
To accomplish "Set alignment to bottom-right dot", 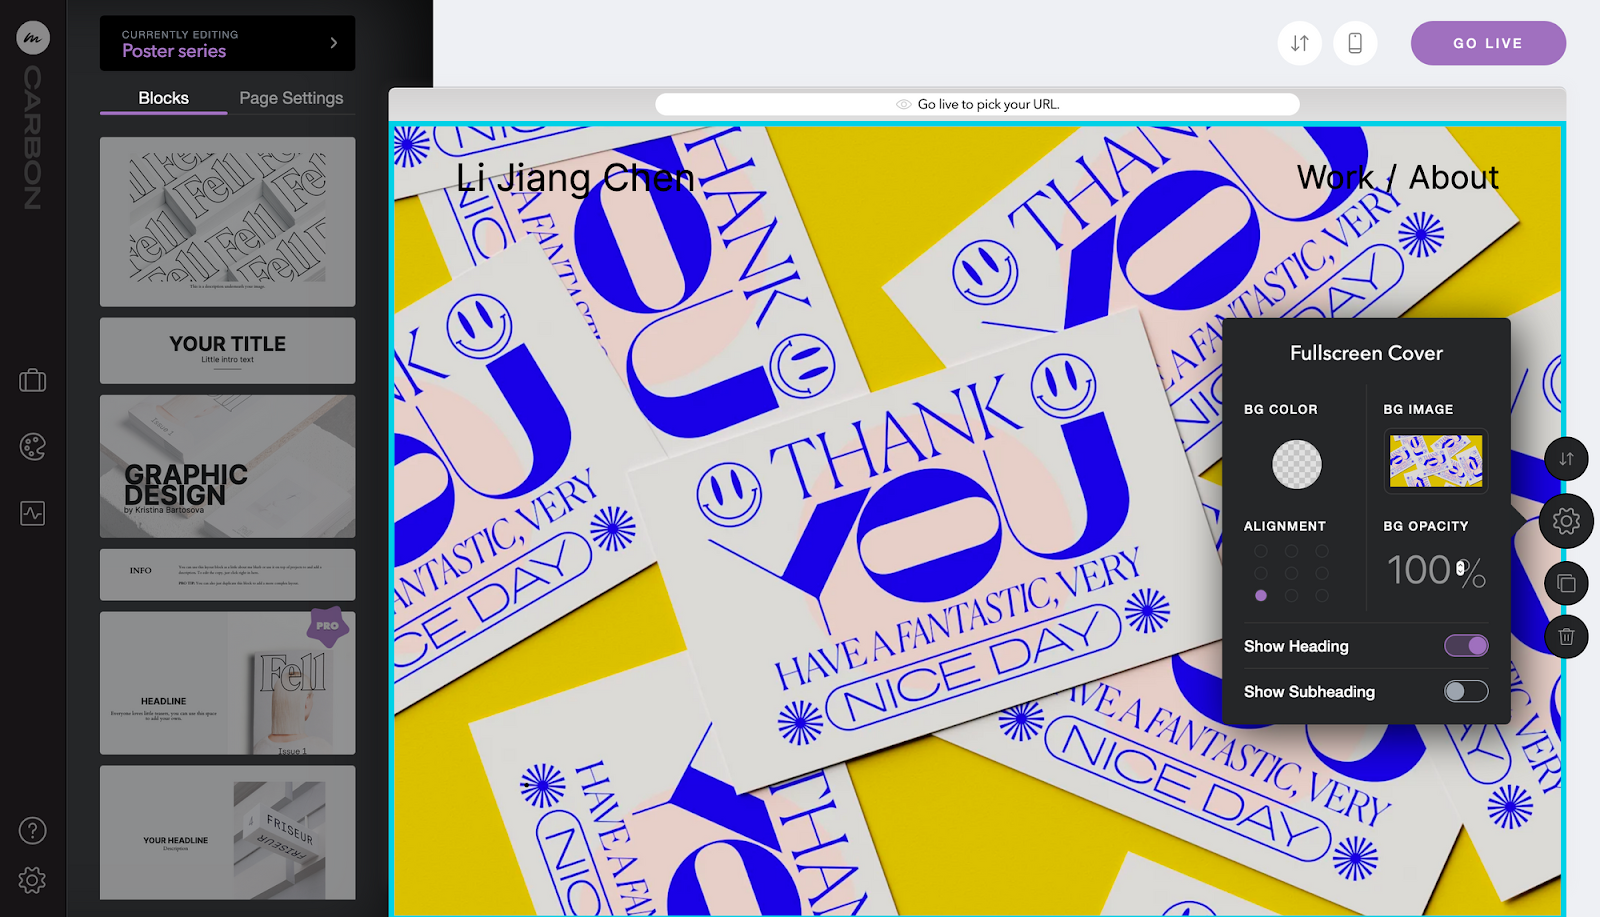I will tap(1322, 595).
